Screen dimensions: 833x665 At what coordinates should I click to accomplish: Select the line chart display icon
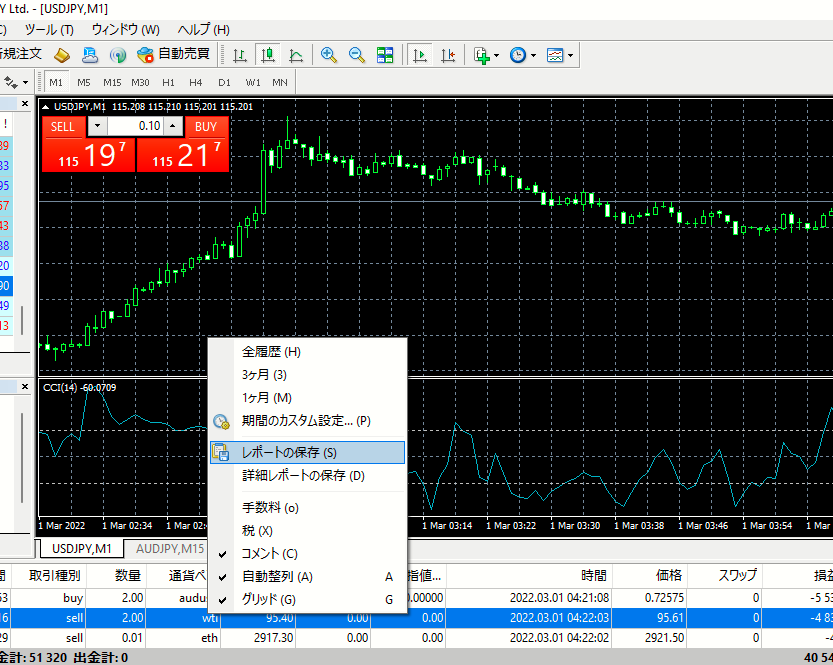[x=296, y=54]
